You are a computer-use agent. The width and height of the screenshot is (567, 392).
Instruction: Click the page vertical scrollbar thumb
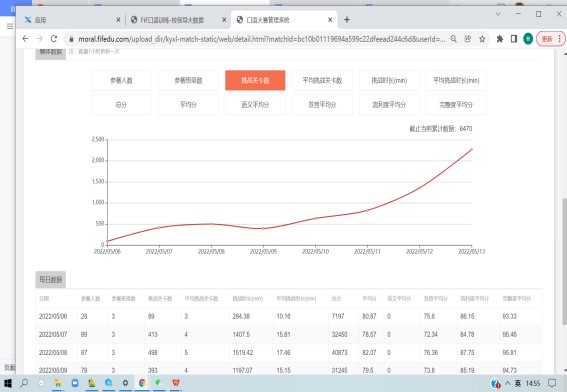click(x=564, y=261)
